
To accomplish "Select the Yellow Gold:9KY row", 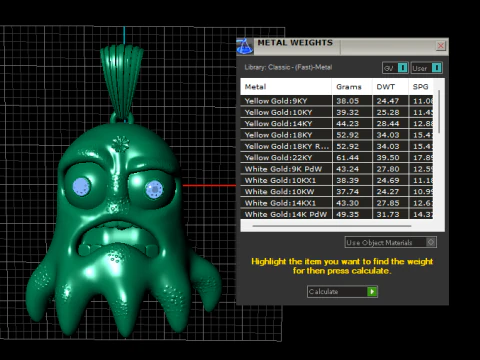I will click(337, 101).
